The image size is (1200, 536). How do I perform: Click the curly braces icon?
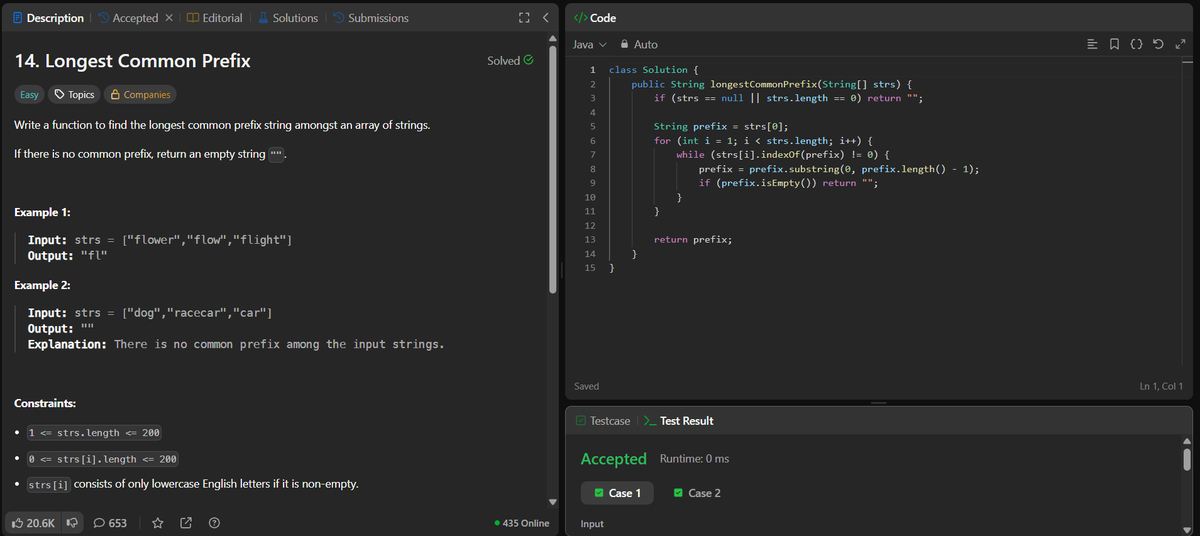1138,45
